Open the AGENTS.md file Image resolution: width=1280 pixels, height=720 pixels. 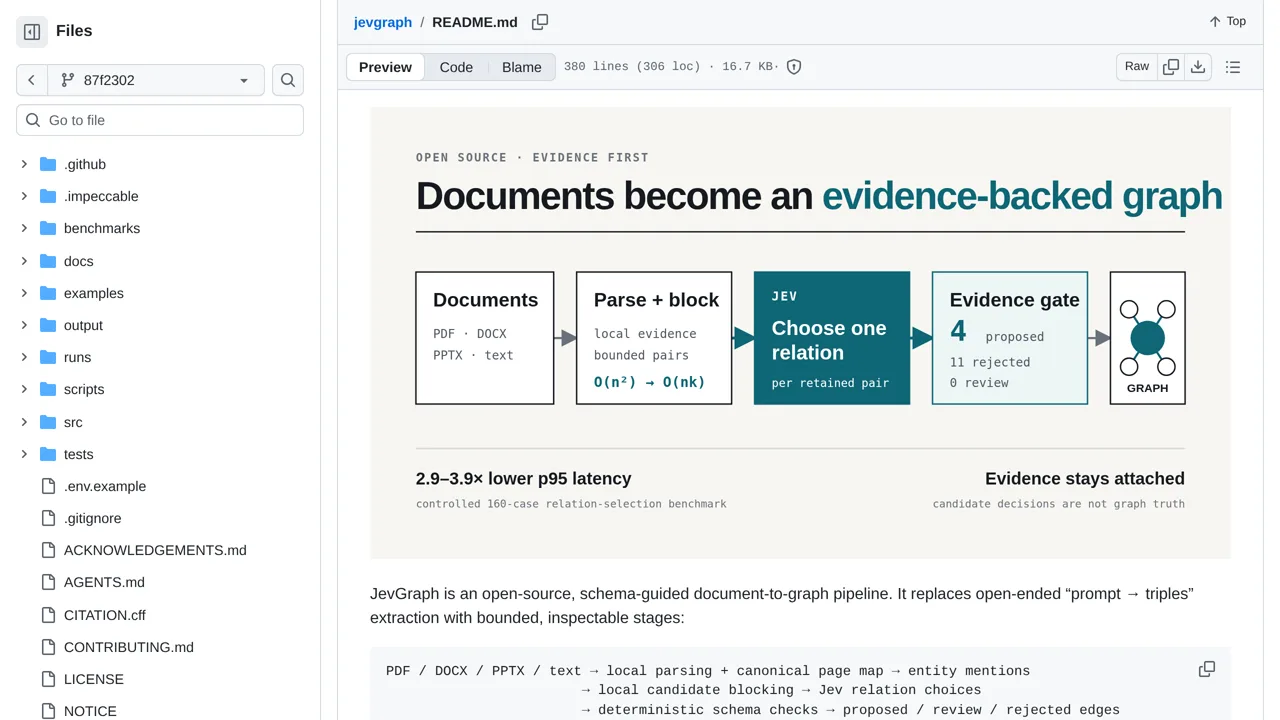point(104,582)
